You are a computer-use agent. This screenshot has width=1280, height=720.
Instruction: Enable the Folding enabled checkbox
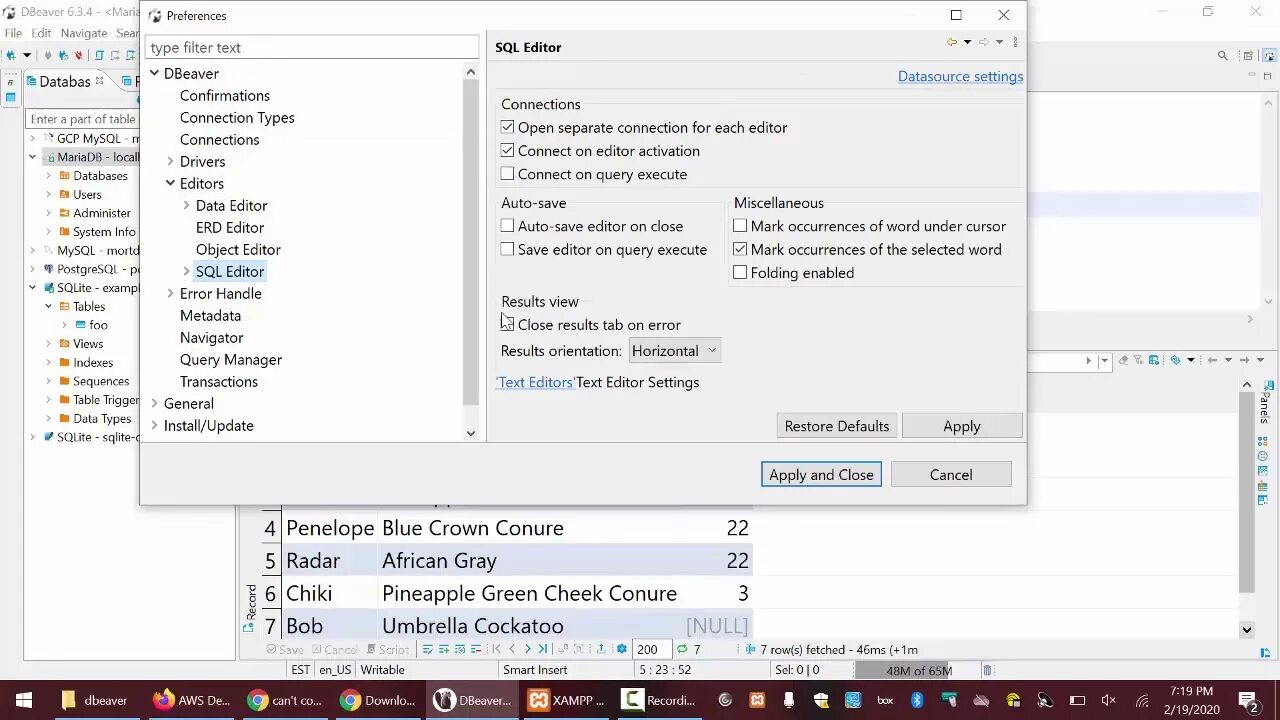pyautogui.click(x=740, y=272)
